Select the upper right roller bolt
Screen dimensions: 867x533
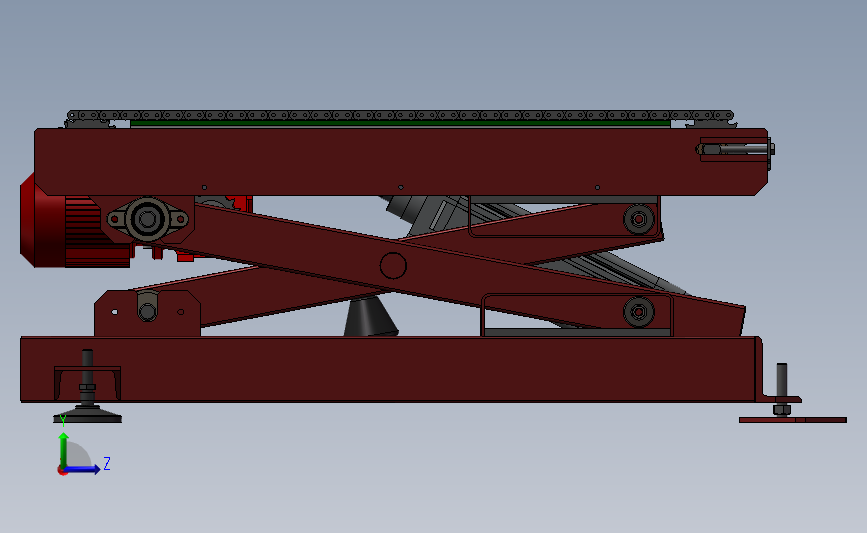point(639,219)
